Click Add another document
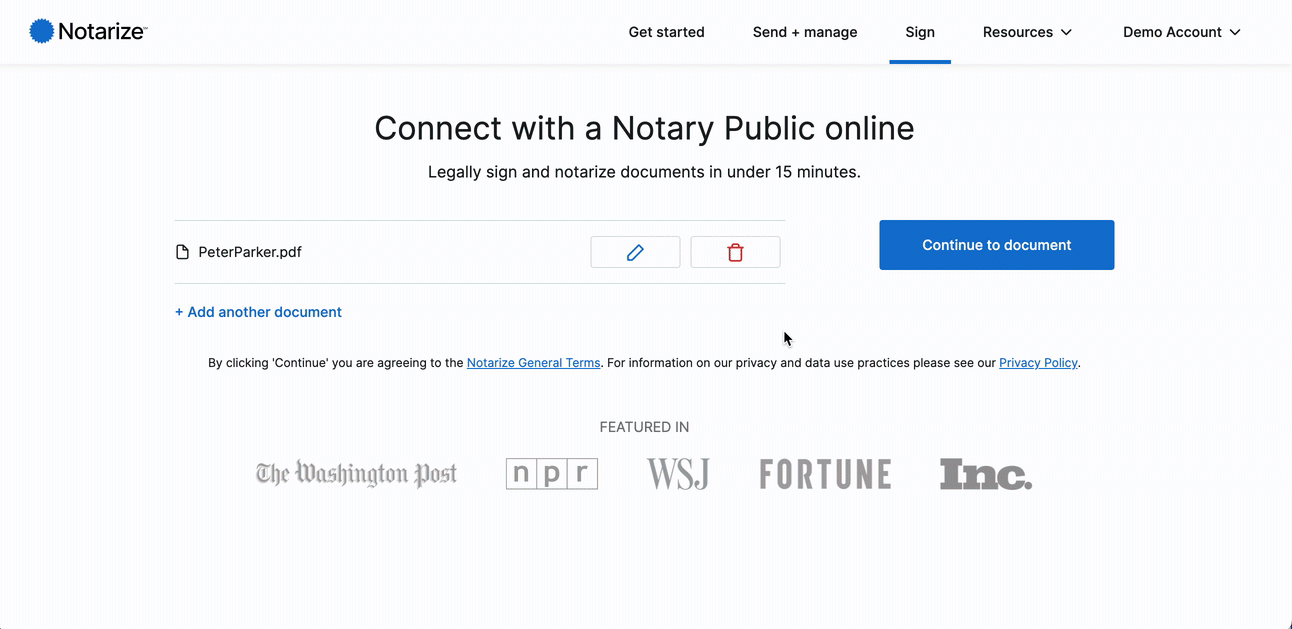The image size is (1292, 629). pos(258,311)
